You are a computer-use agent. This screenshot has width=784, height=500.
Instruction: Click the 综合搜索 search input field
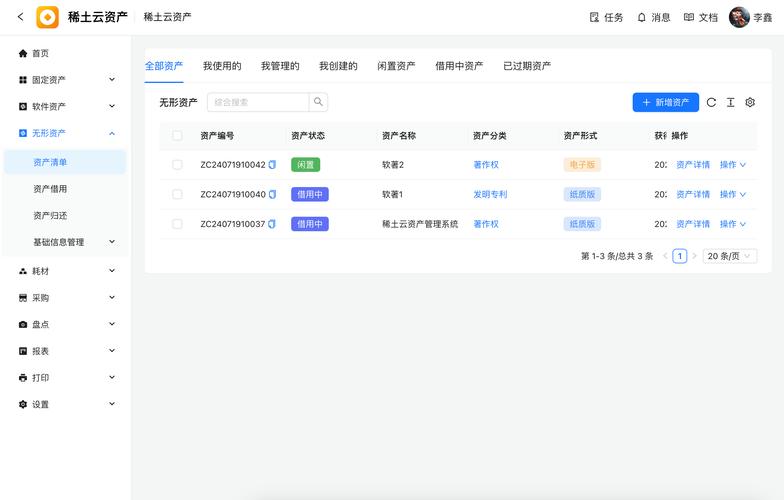[257, 102]
